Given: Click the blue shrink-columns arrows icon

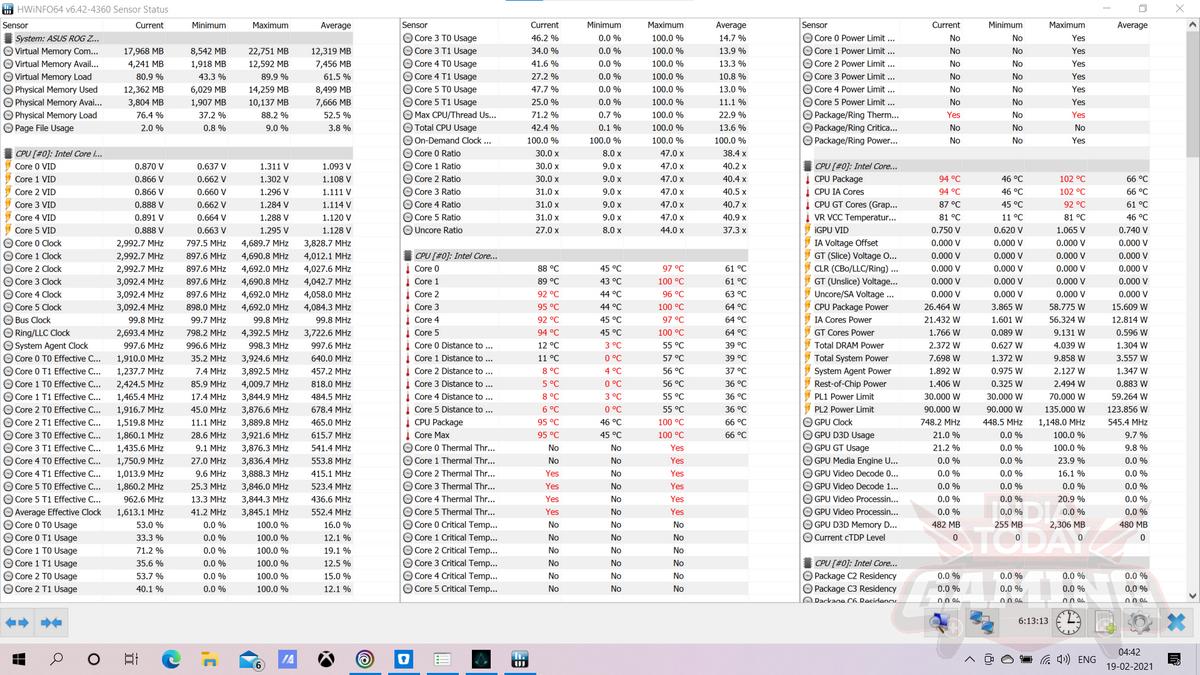Looking at the screenshot, I should click(51, 622).
